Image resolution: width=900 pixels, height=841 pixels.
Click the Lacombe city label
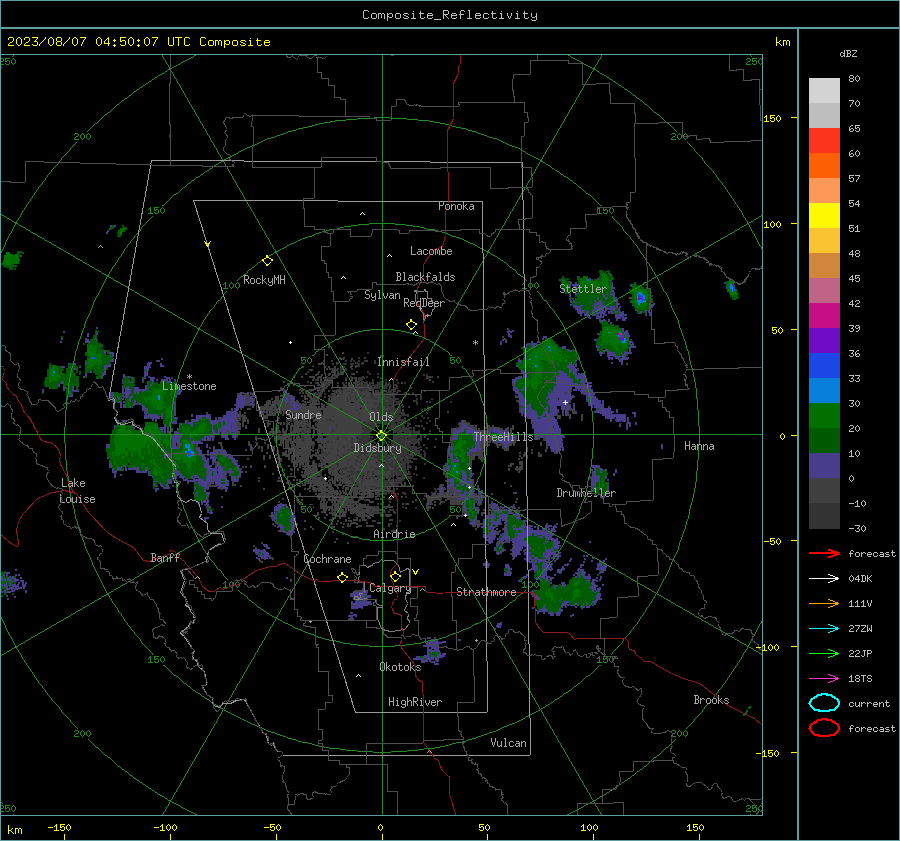click(431, 251)
